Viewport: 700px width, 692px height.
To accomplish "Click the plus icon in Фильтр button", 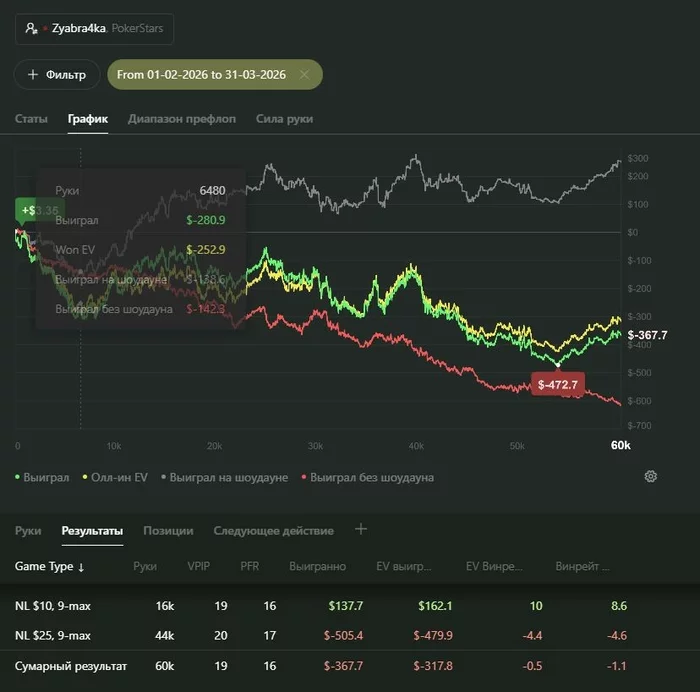I will (33, 75).
